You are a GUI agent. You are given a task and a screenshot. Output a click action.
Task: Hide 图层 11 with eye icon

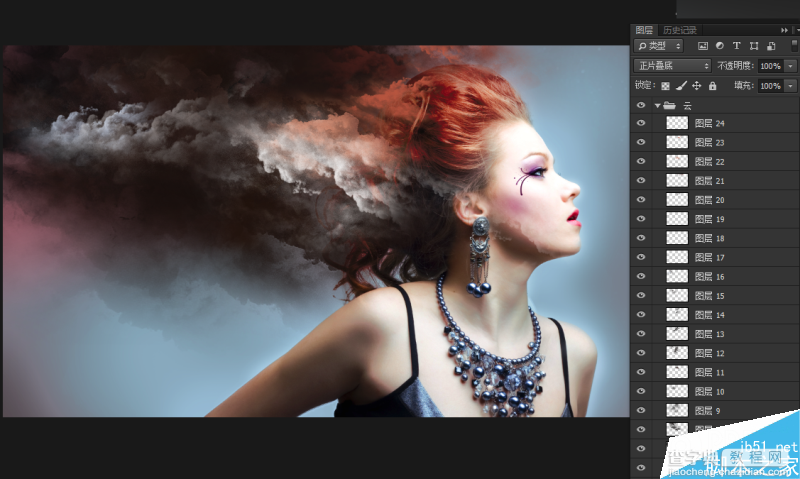[x=641, y=372]
